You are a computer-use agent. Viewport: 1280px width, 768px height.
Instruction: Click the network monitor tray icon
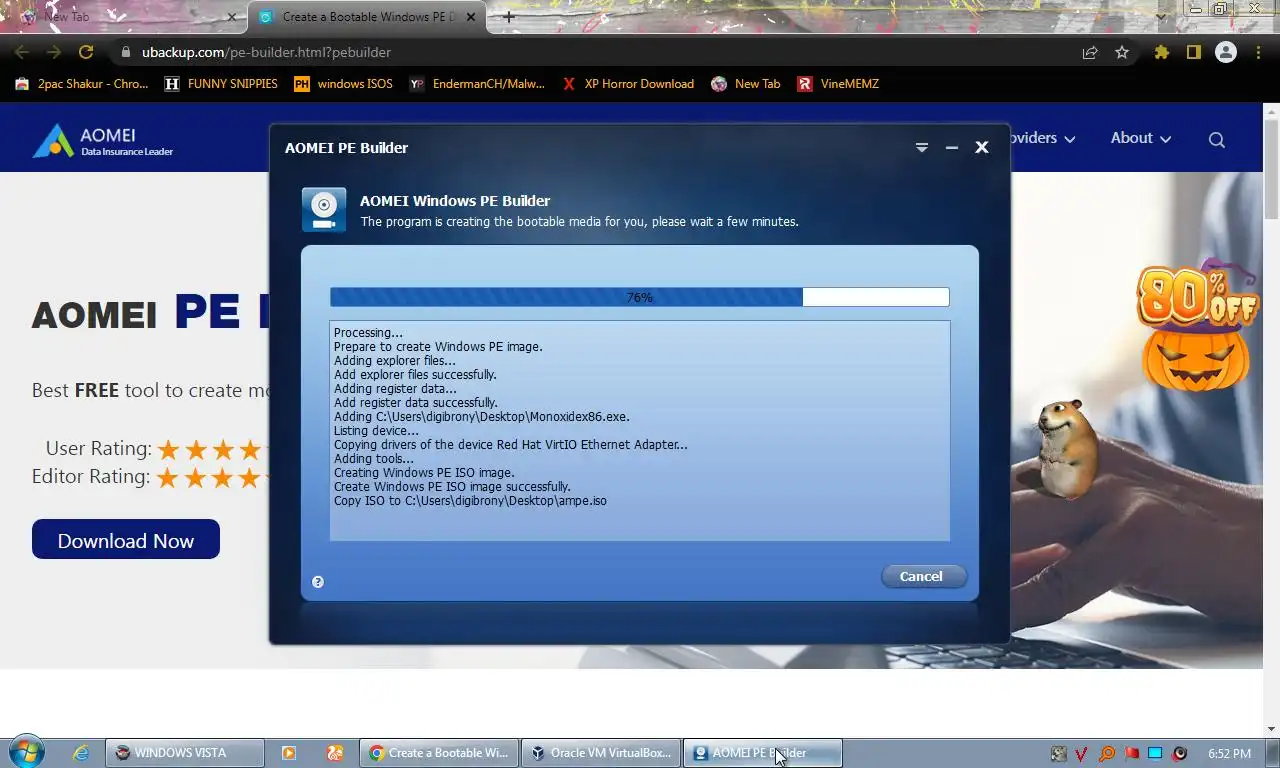pos(1155,753)
